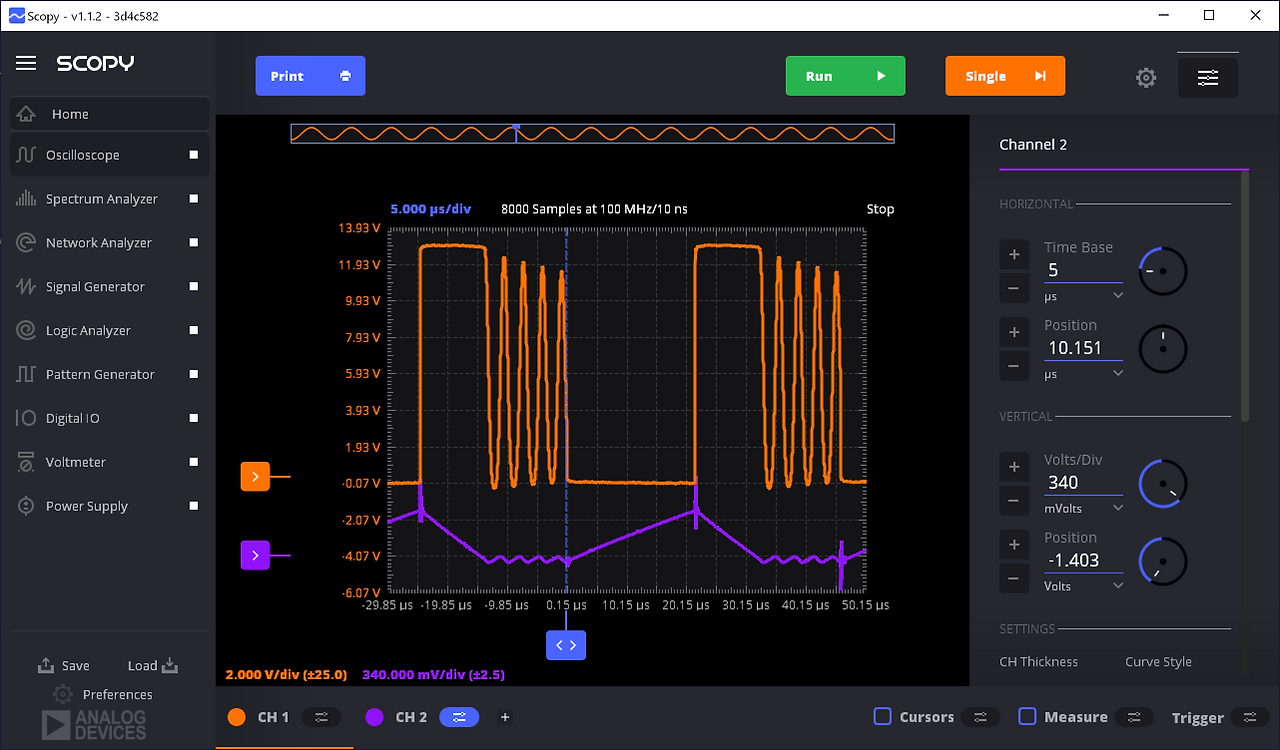Decrease vertical Position with minus
The width and height of the screenshot is (1280, 750).
point(1014,579)
